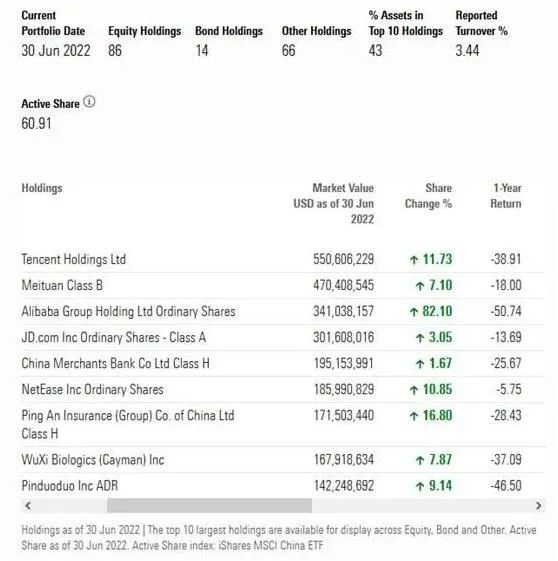This screenshot has height=561, width=558.
Task: Click the green up arrow beside 16.80
Action: coord(413,416)
